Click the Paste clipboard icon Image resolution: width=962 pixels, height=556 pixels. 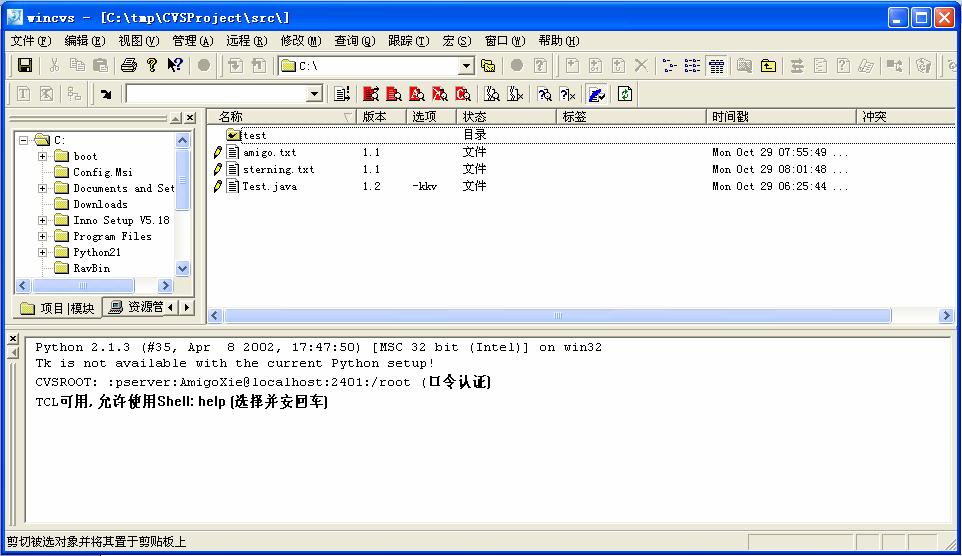pyautogui.click(x=100, y=66)
